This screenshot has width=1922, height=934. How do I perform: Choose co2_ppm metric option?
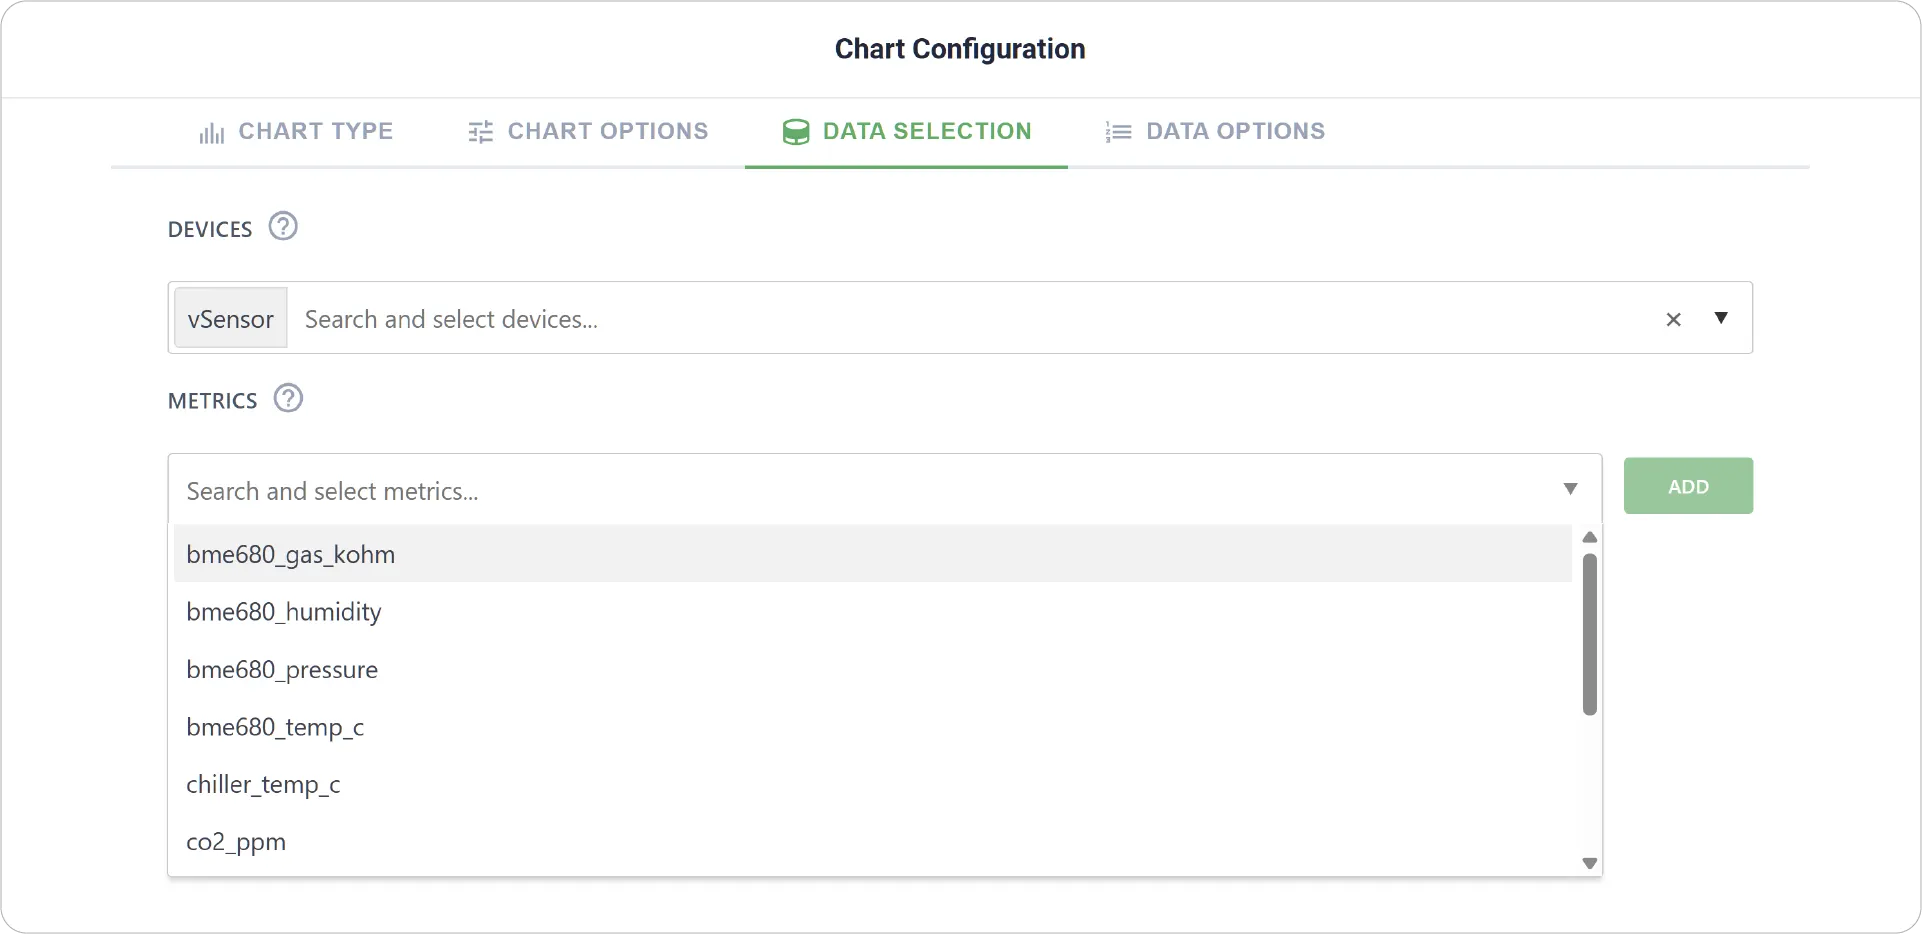pos(872,842)
